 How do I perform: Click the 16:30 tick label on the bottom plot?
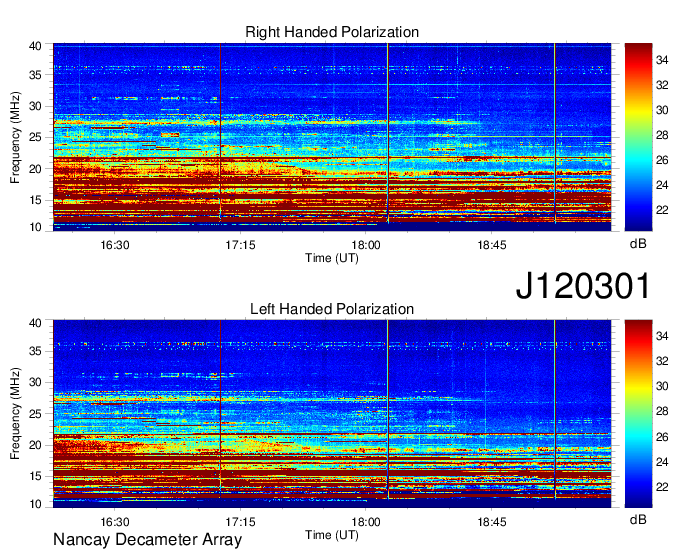[x=114, y=522]
